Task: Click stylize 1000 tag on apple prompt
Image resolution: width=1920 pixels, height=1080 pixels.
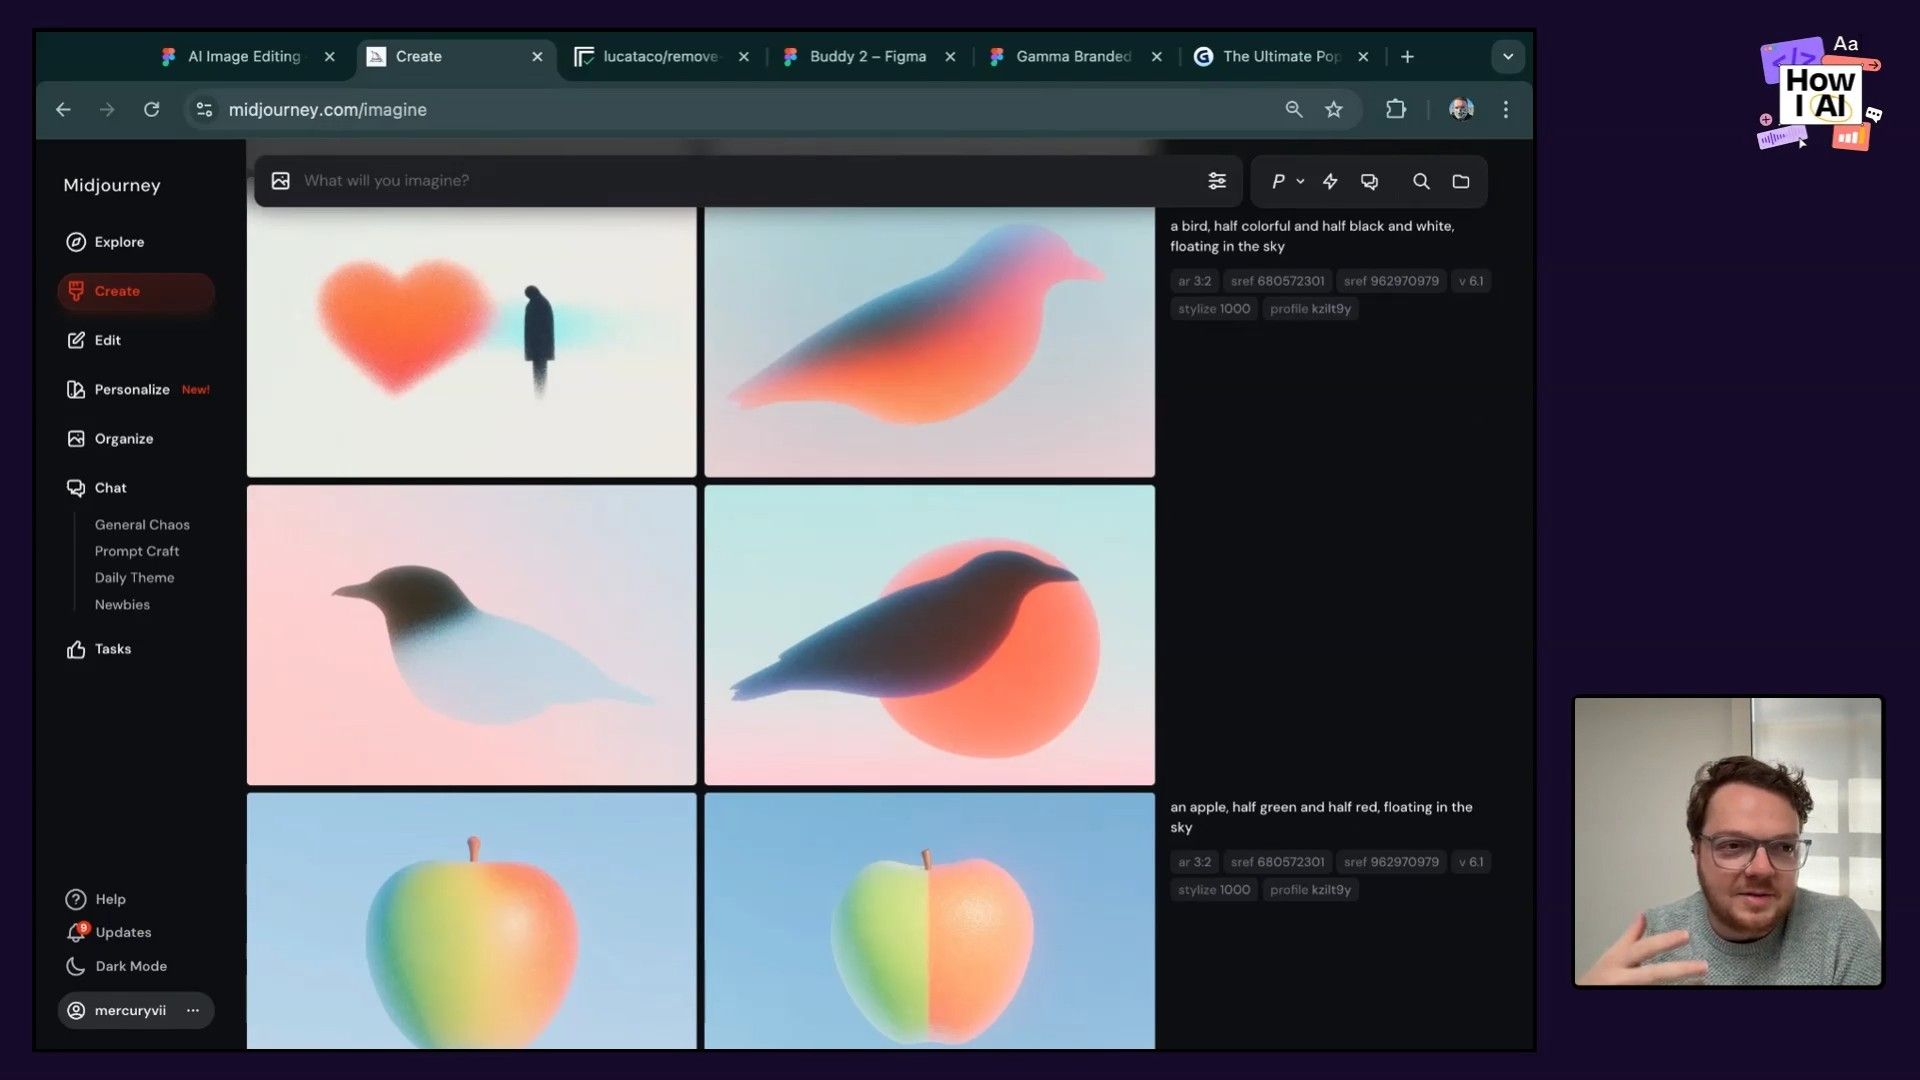Action: click(x=1214, y=890)
